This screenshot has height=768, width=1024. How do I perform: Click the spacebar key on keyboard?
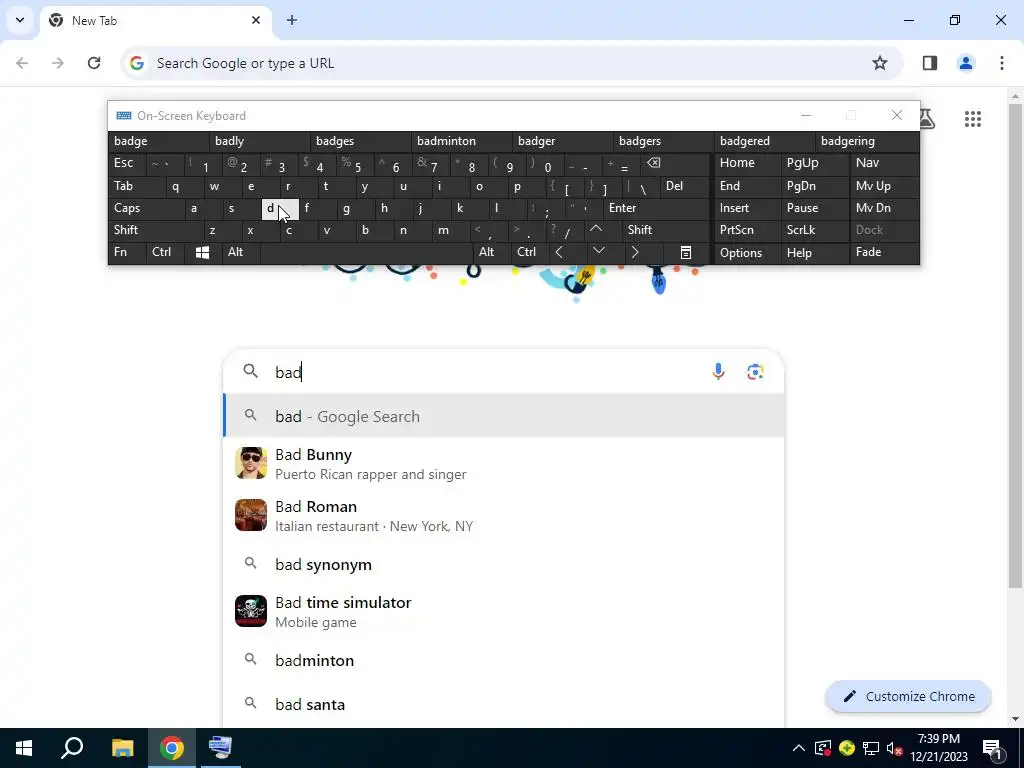[367, 252]
